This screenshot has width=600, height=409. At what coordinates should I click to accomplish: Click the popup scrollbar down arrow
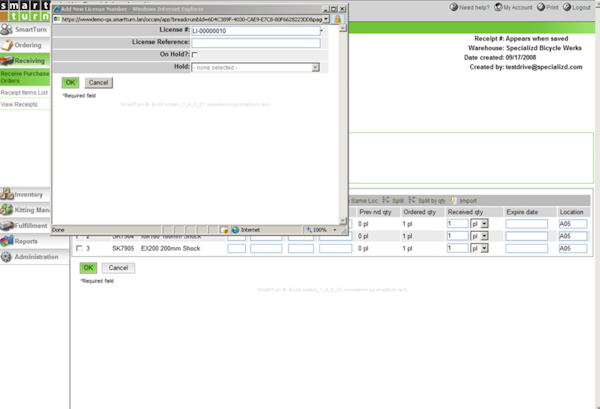tap(343, 221)
